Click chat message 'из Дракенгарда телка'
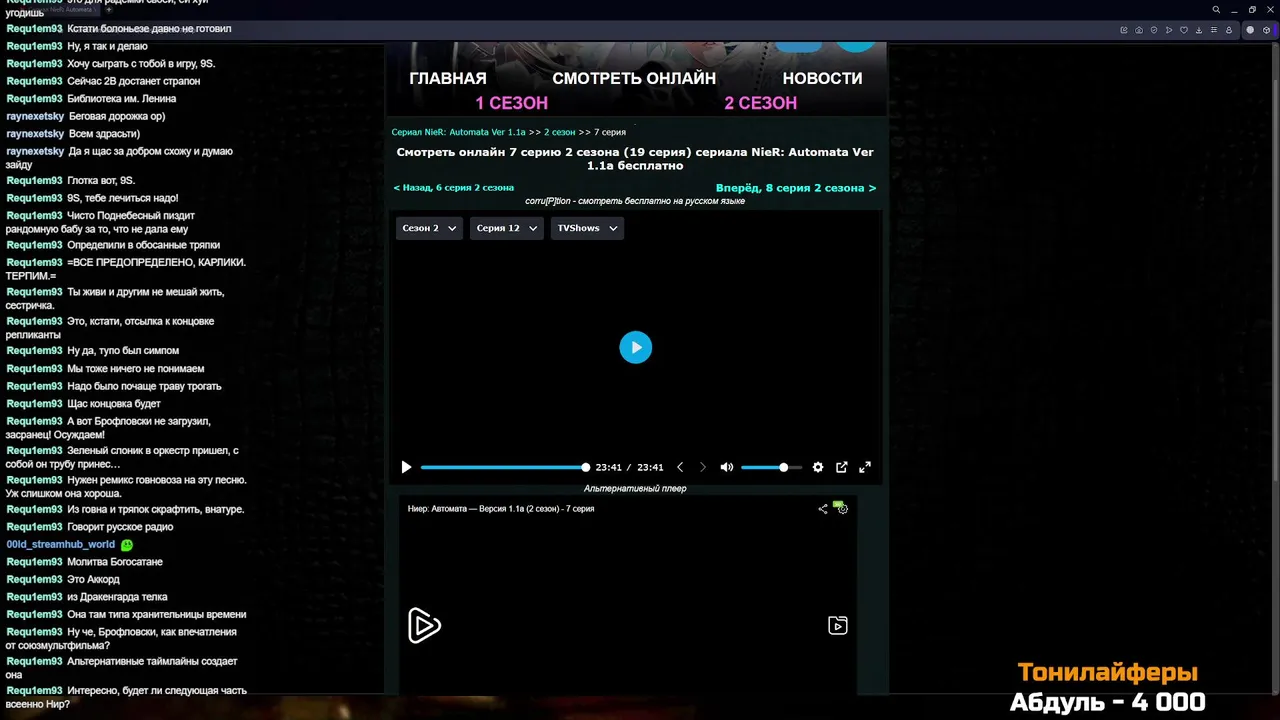1280x720 pixels. [117, 597]
